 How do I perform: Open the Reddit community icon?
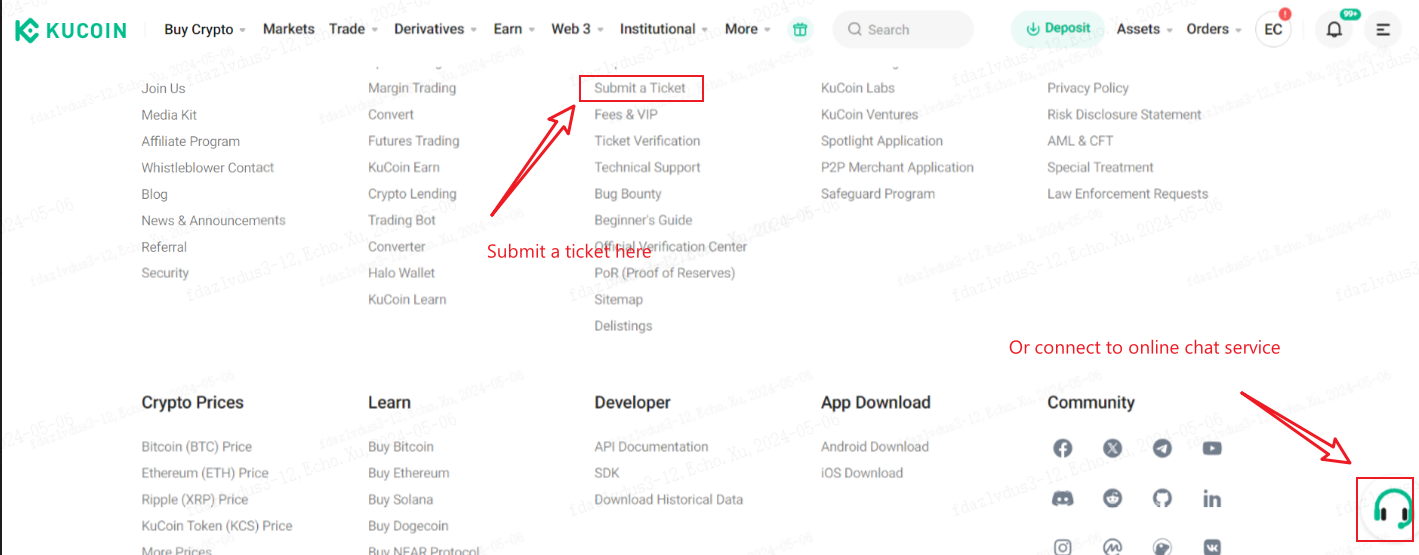[x=1113, y=498]
